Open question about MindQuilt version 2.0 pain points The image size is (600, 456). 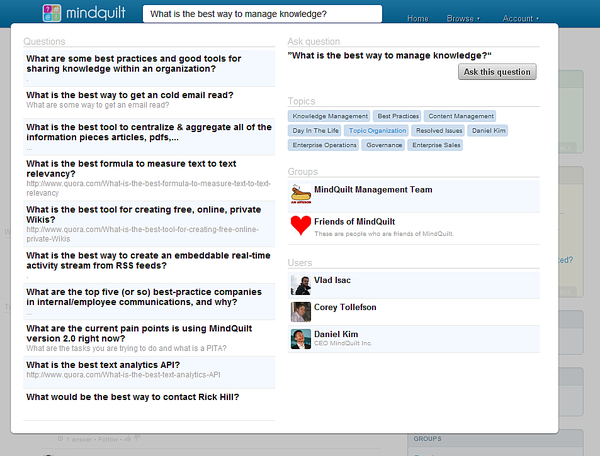tap(139, 333)
